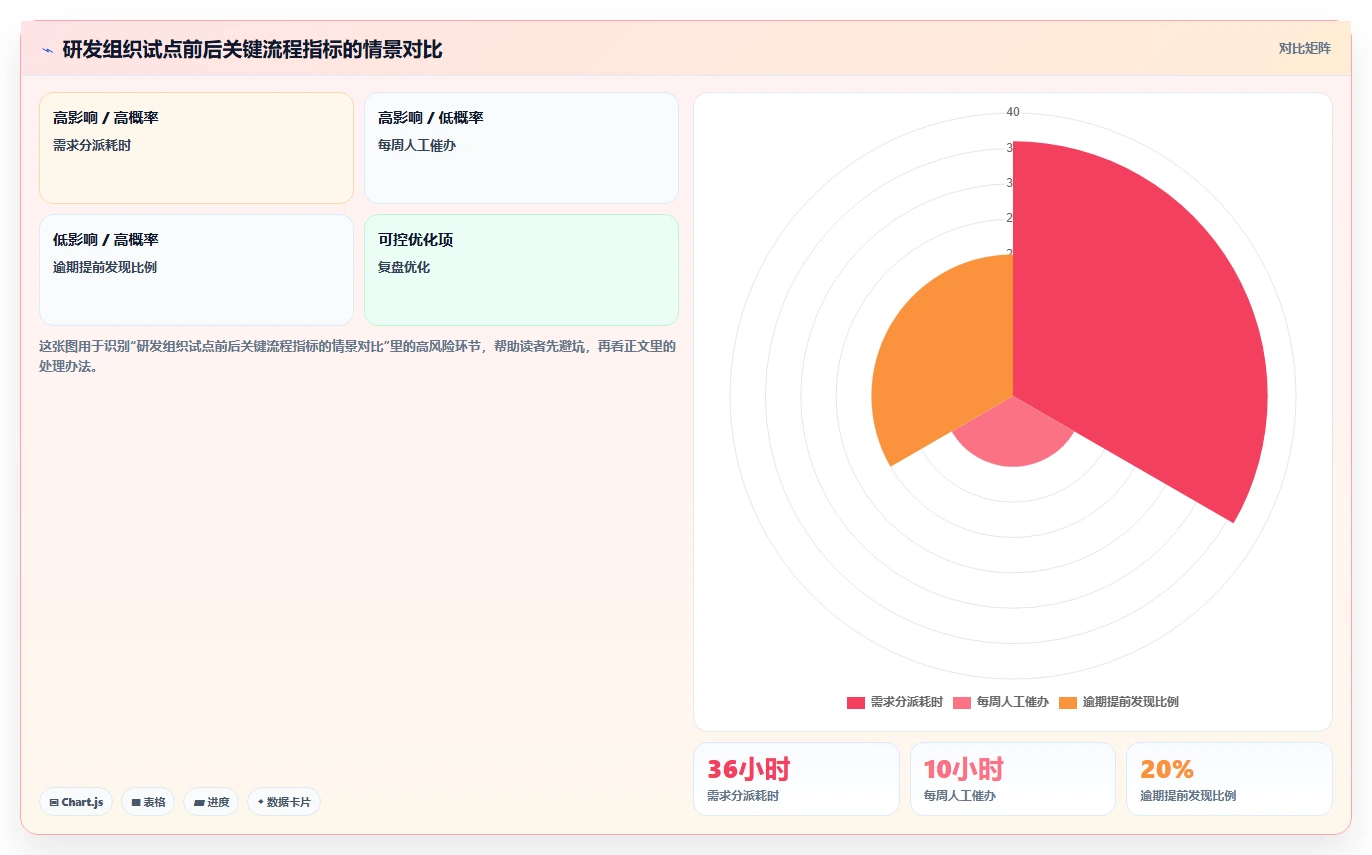
Task: Toggle 需求分派耗时 legend swatch
Action: [x=855, y=702]
